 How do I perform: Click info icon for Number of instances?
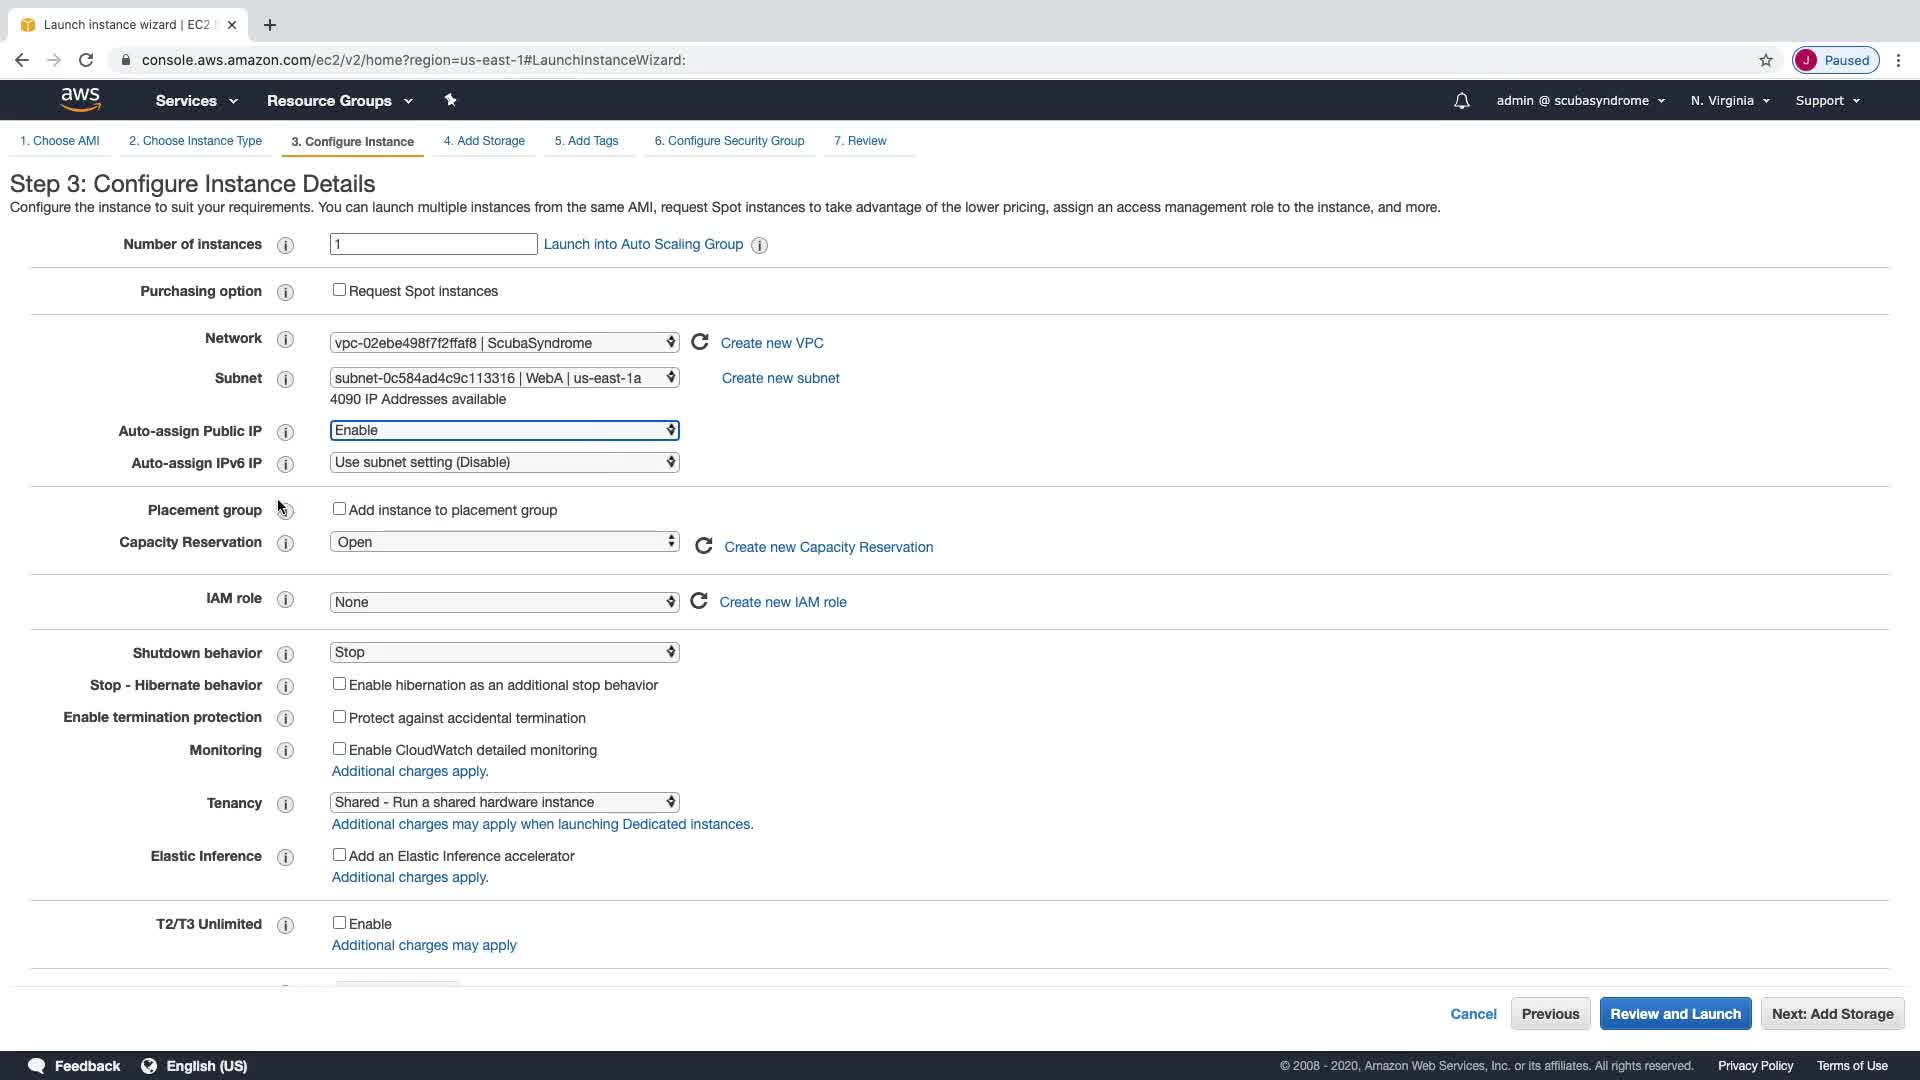click(x=285, y=245)
